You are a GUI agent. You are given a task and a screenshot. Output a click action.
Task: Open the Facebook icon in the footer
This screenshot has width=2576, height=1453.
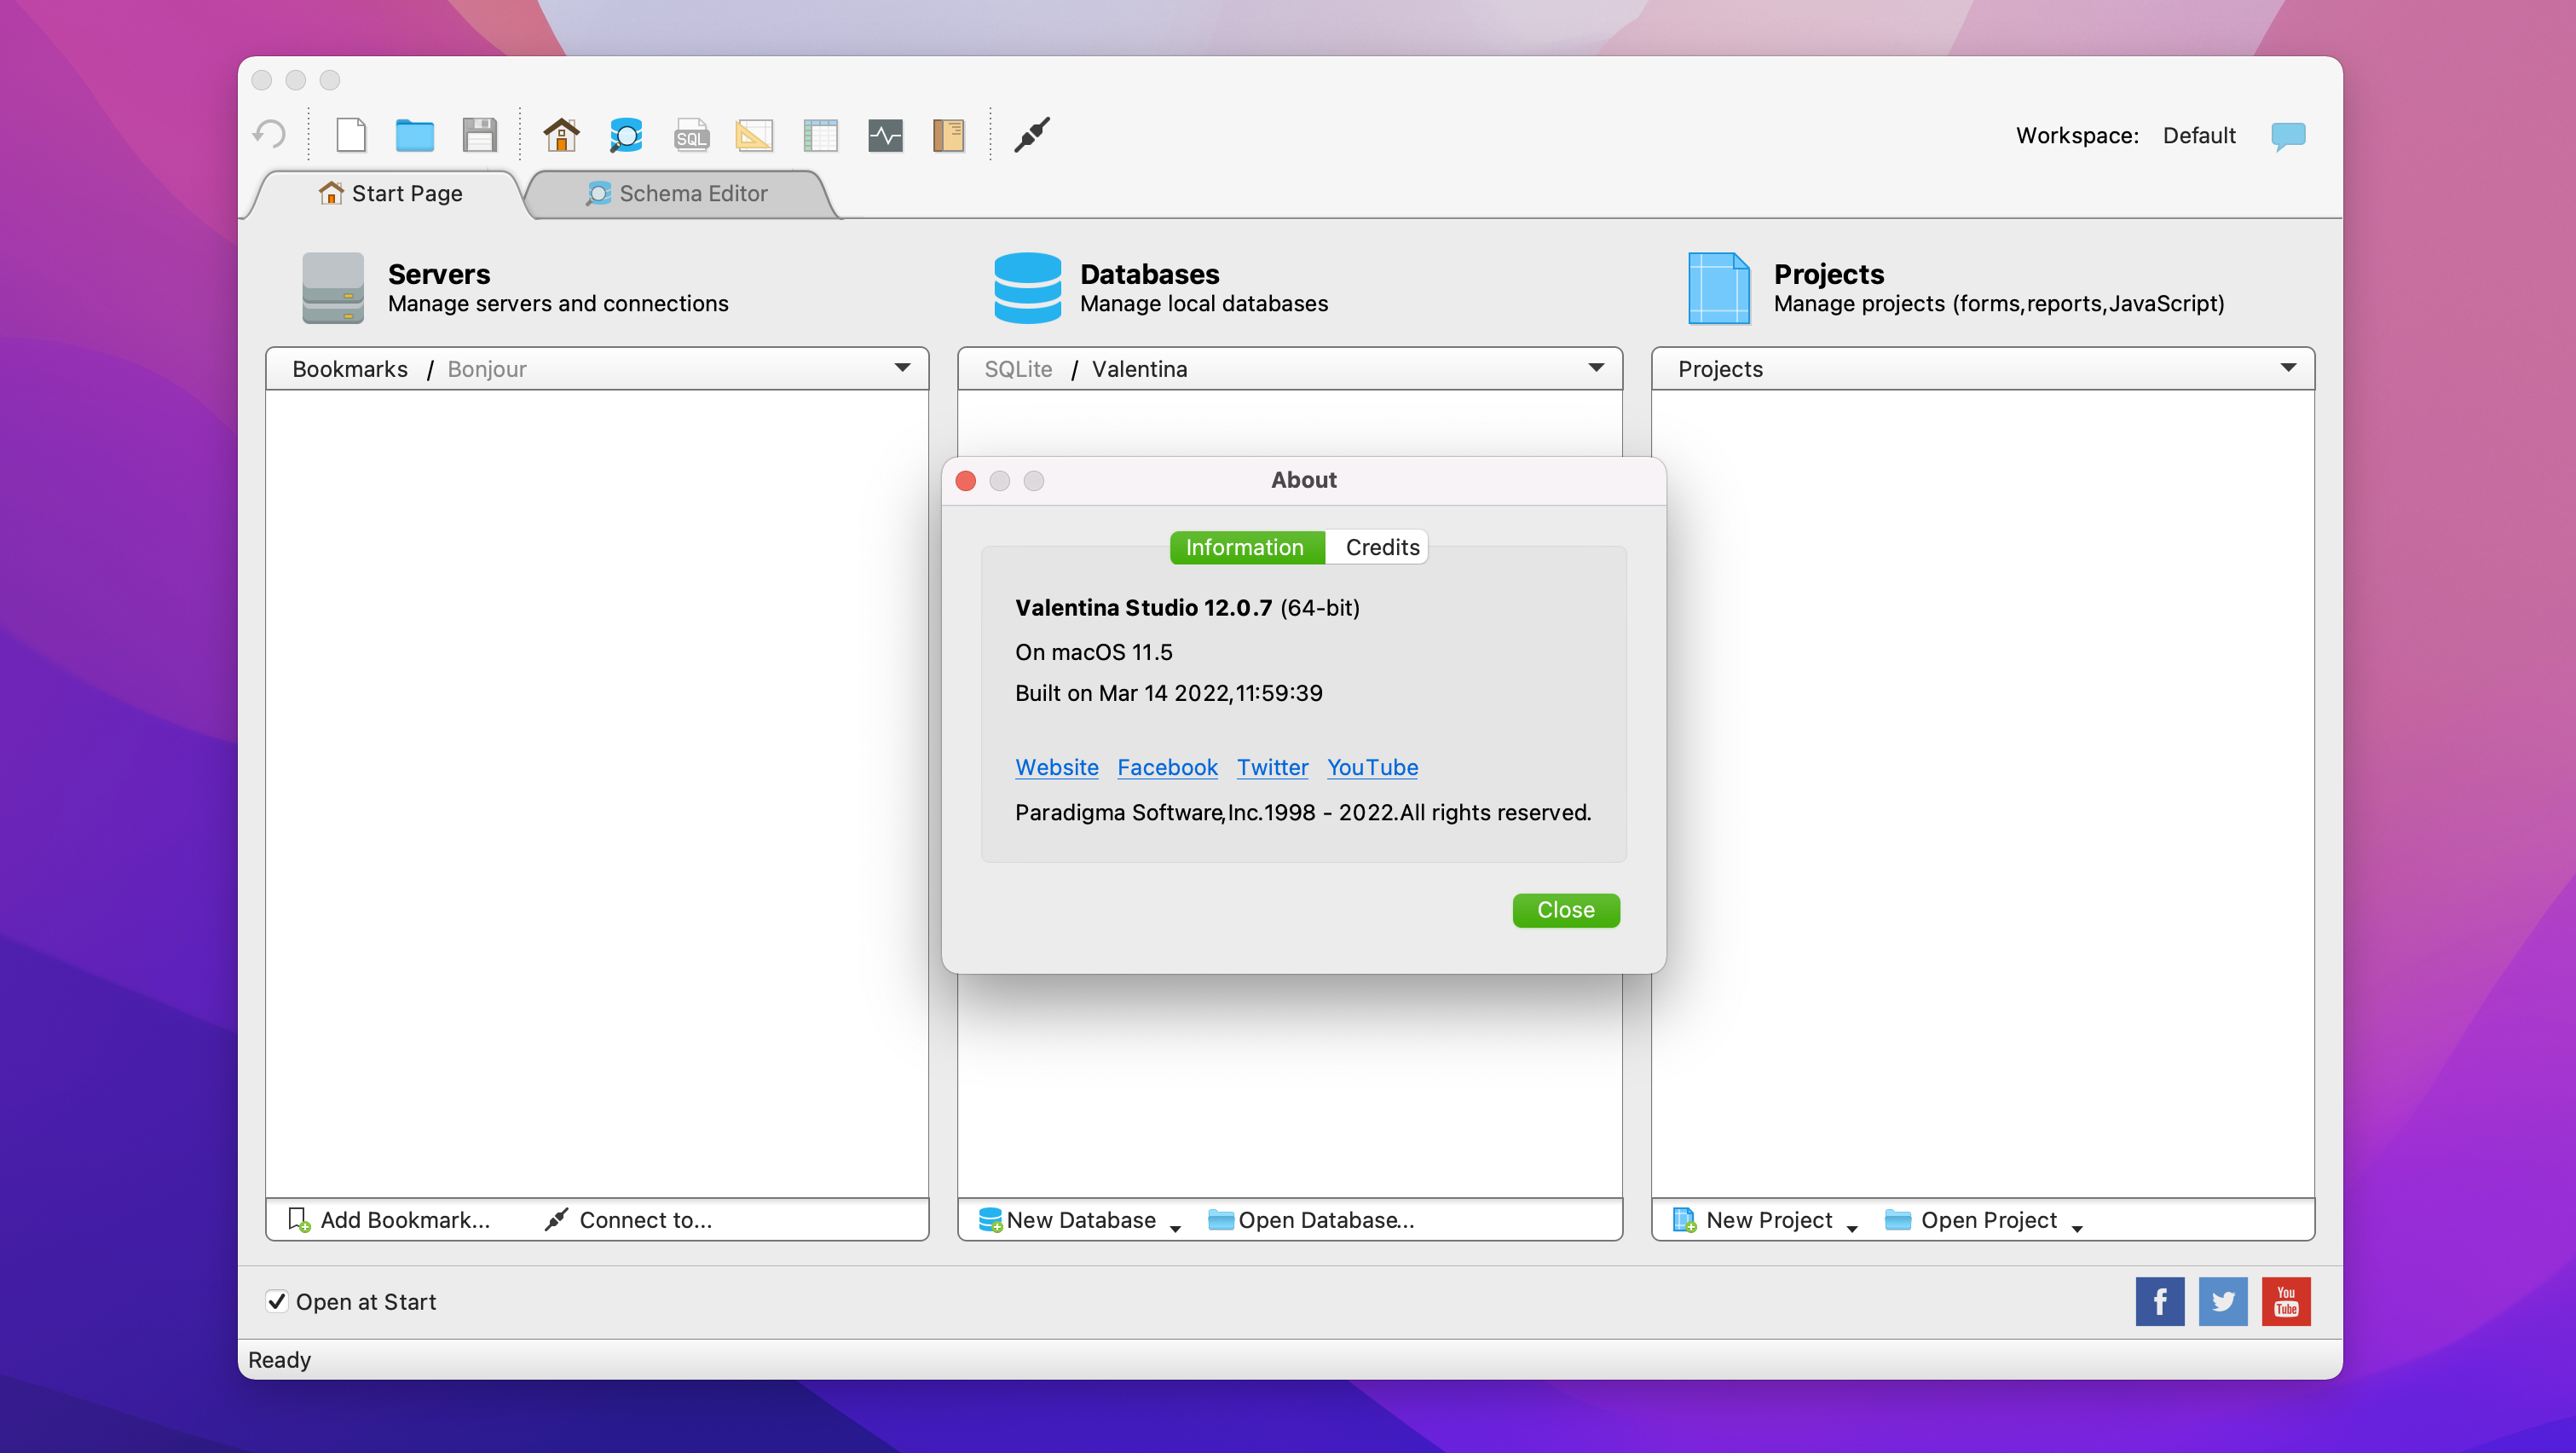point(2160,1301)
